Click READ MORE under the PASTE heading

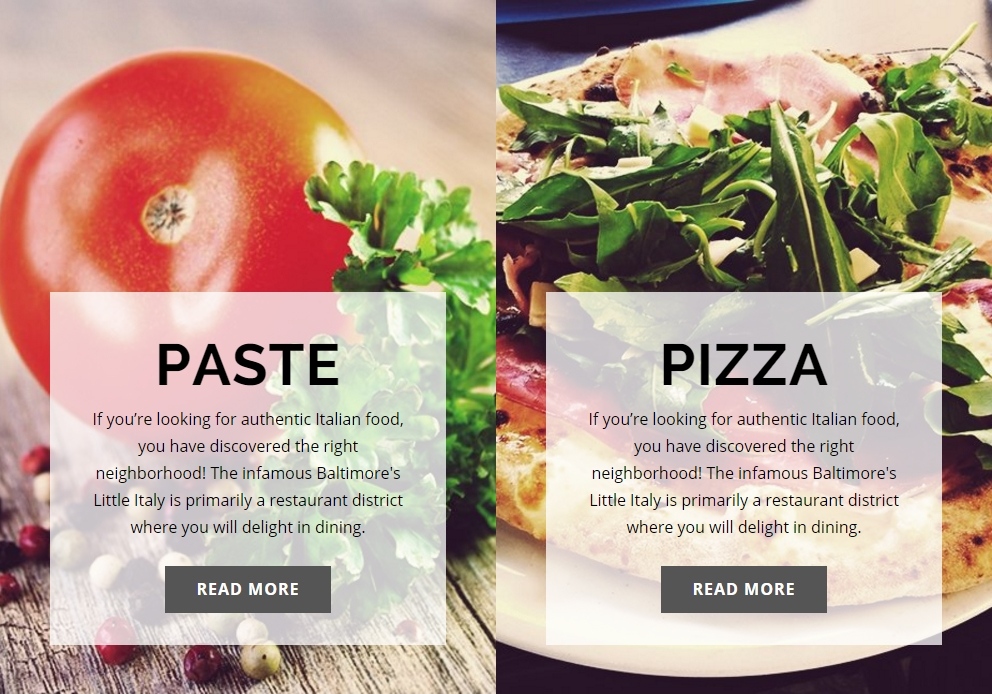tap(247, 589)
